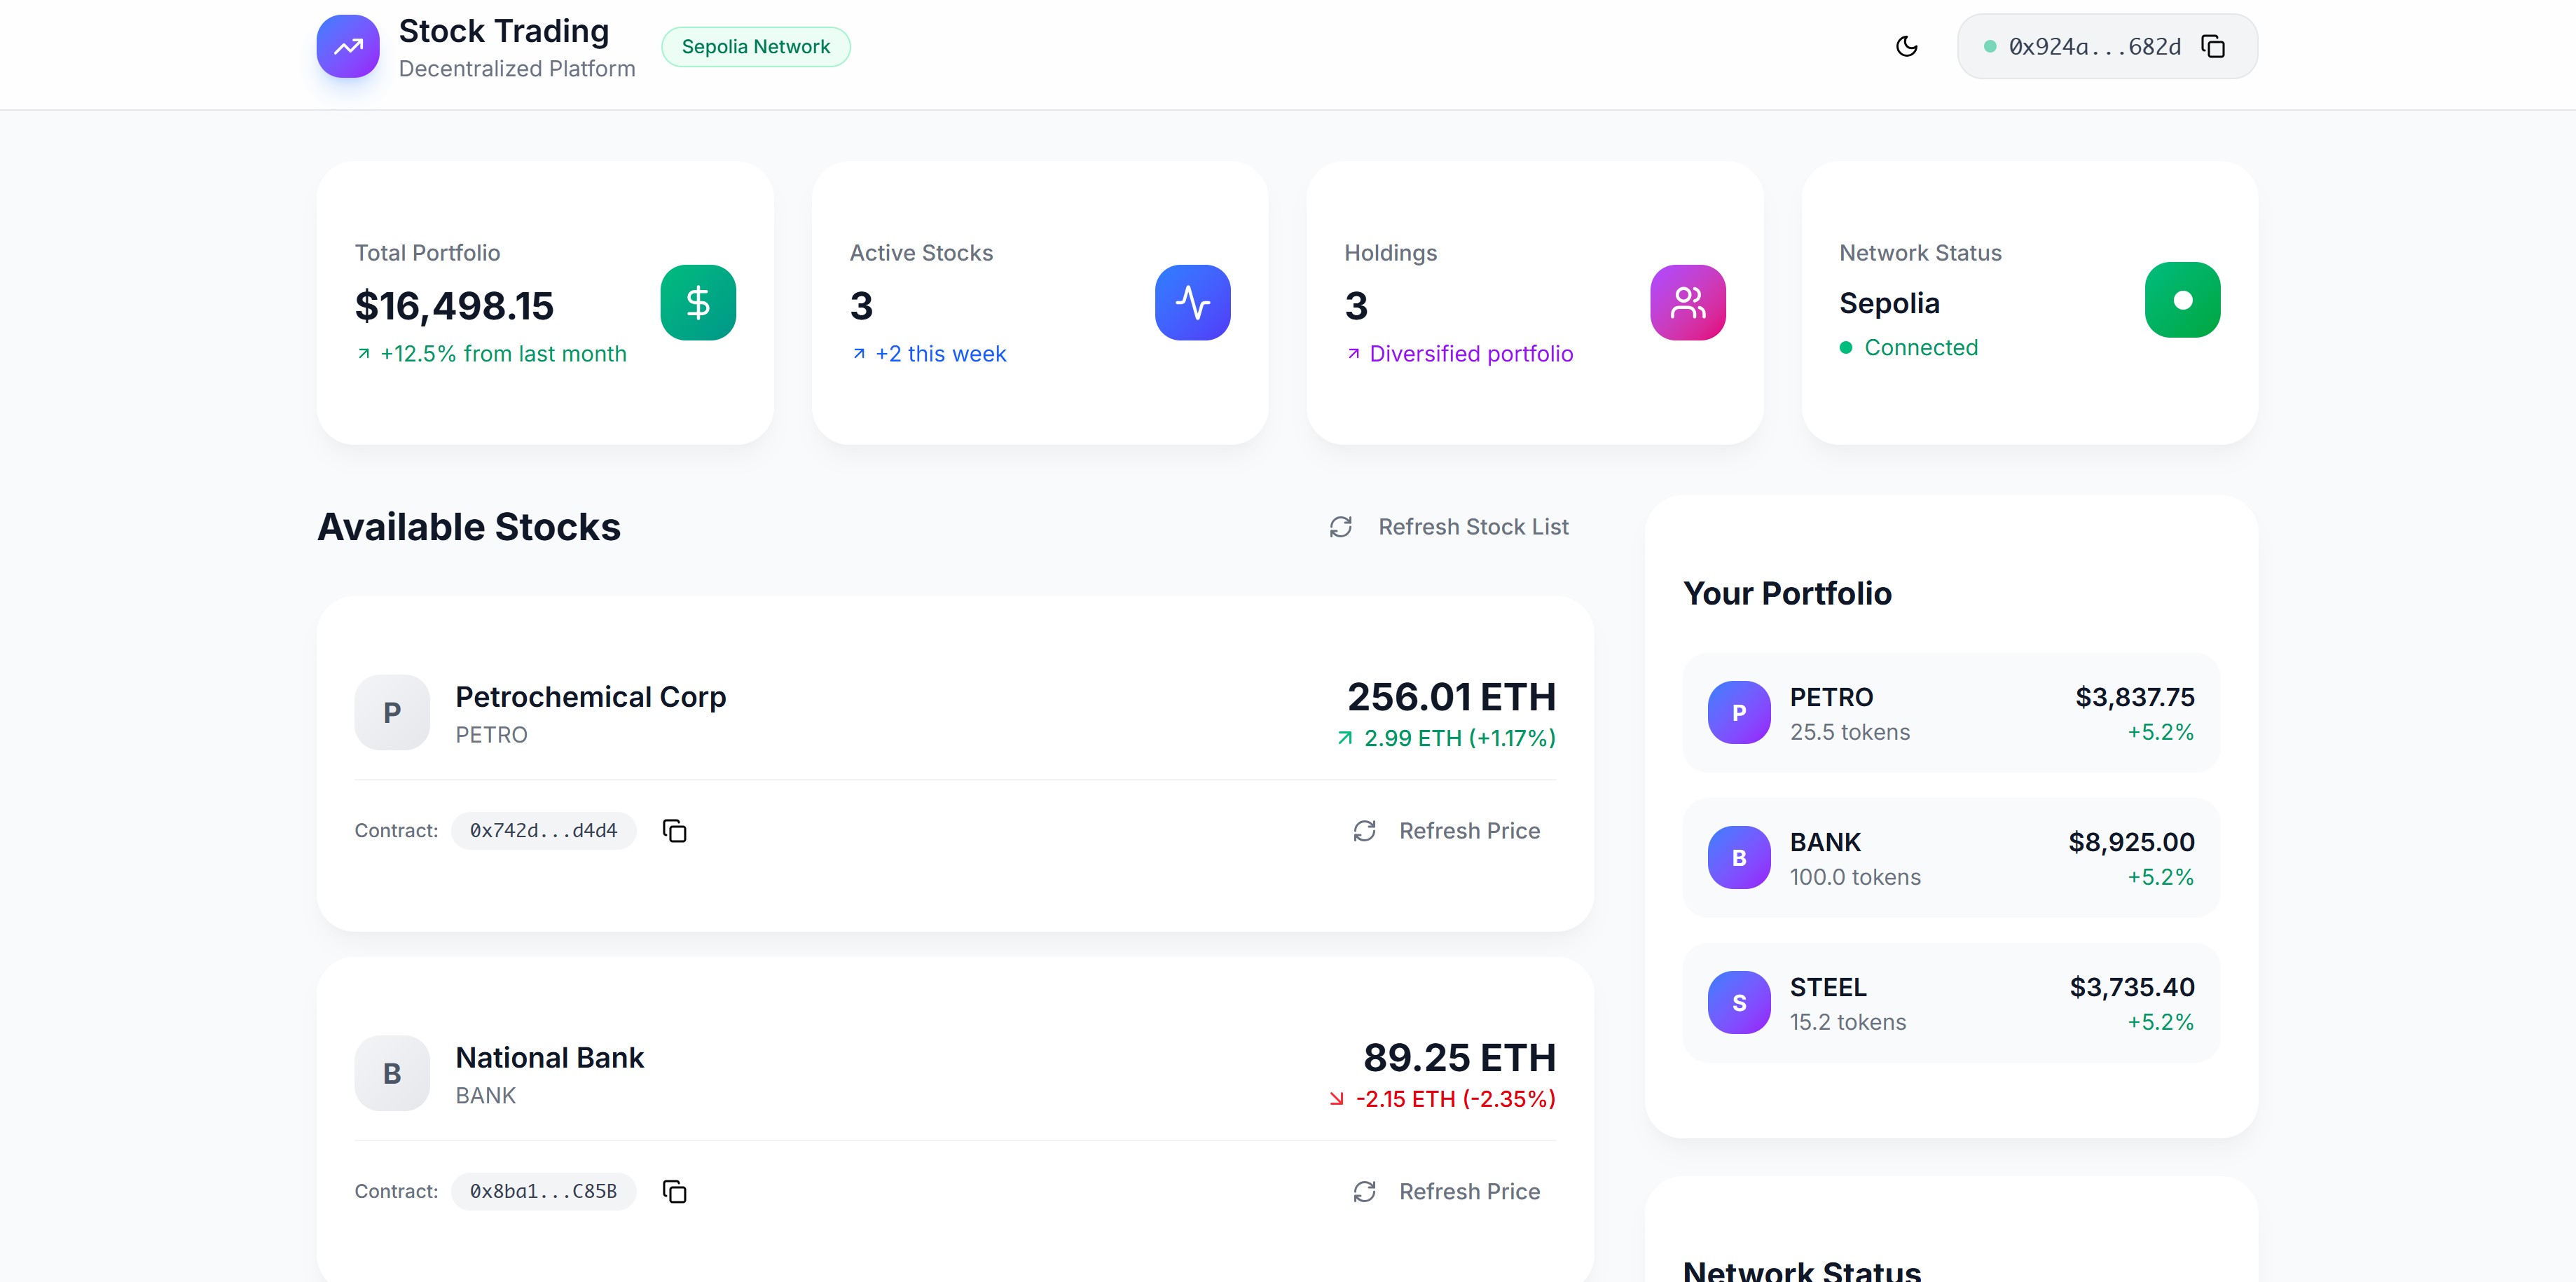The image size is (2576, 1282).
Task: Copy the PETRO contract address icon
Action: point(675,831)
